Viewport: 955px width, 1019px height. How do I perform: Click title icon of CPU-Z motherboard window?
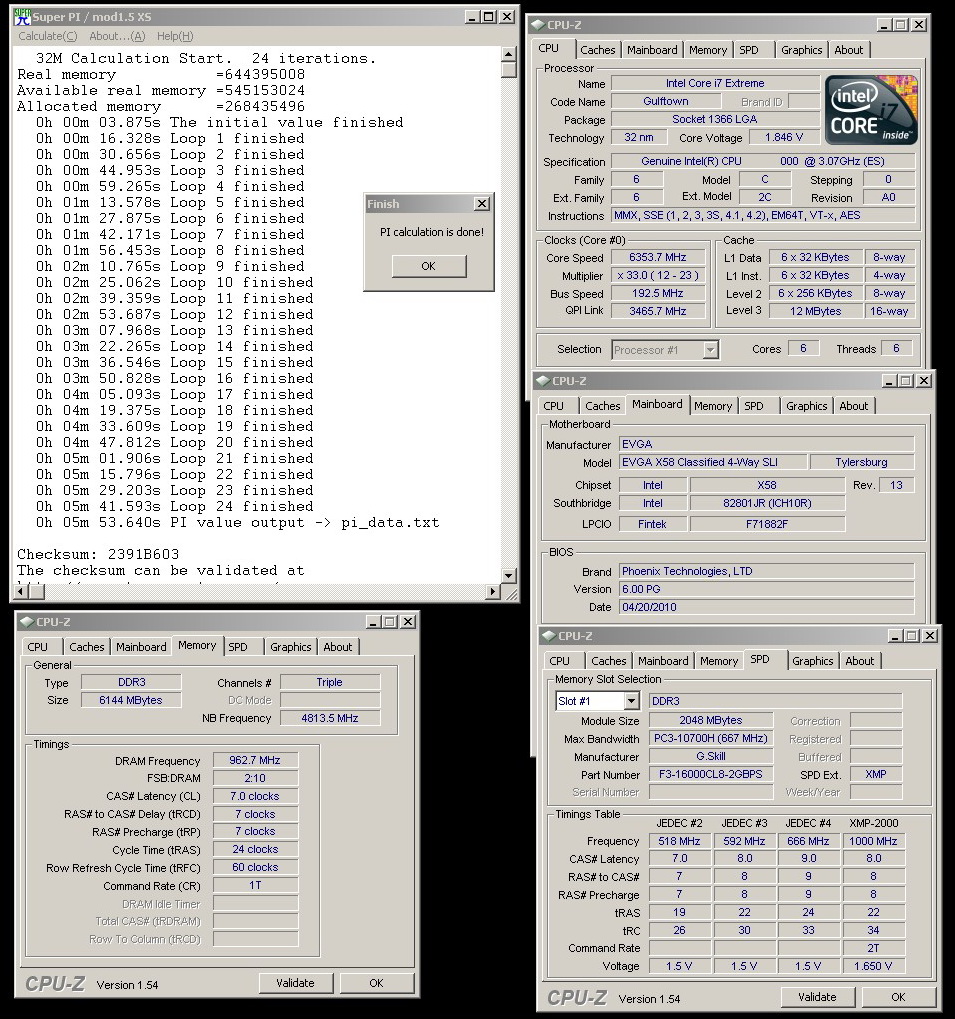pos(543,381)
